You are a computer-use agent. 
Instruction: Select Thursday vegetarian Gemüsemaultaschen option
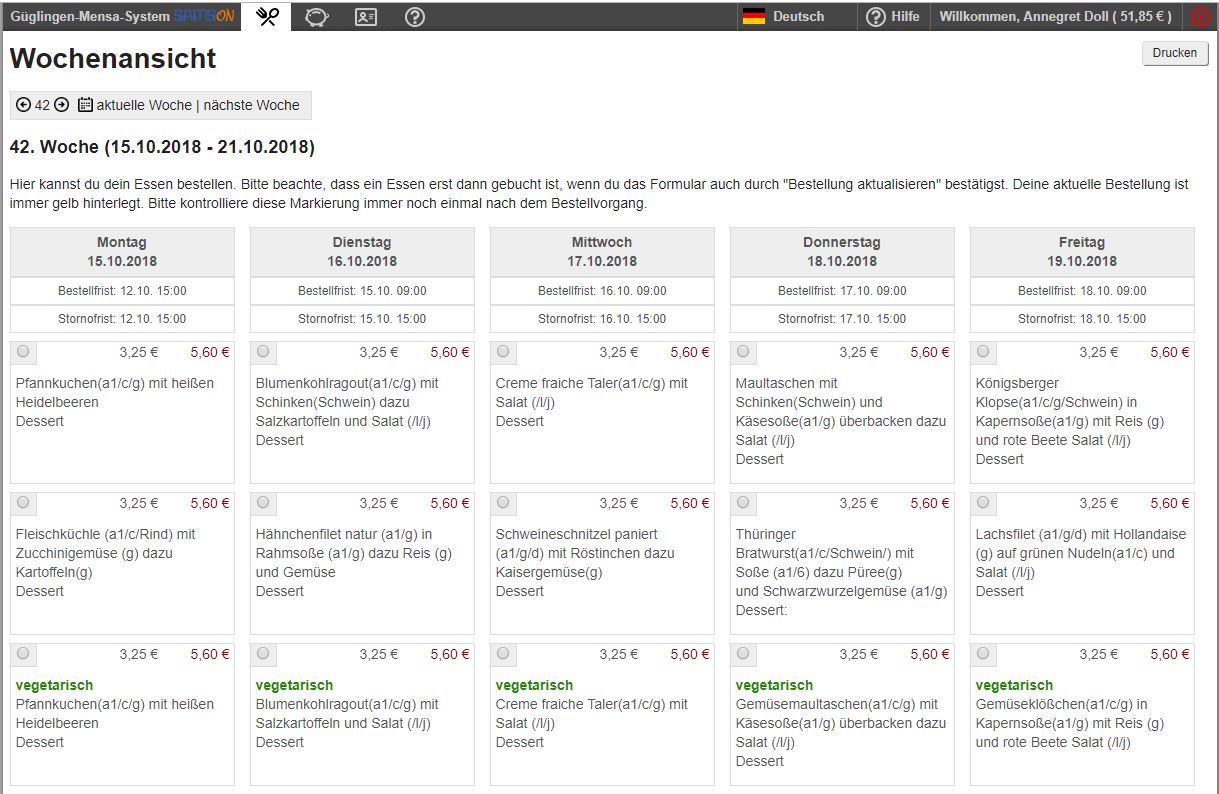point(743,653)
